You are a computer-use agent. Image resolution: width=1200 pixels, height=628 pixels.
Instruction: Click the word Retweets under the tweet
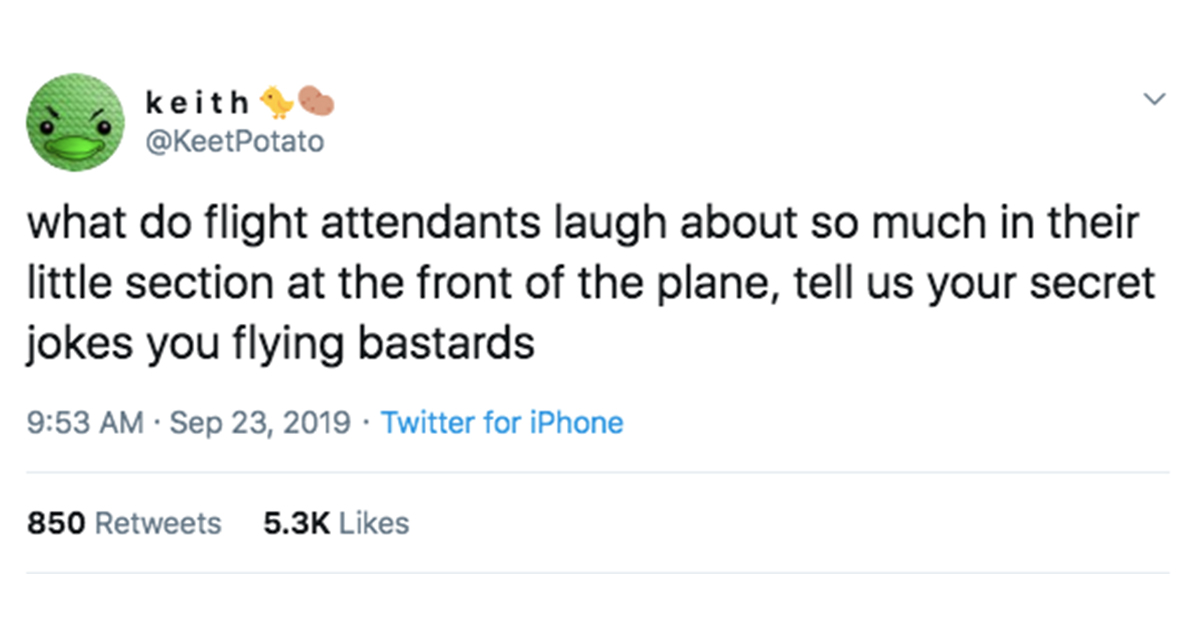tap(158, 523)
